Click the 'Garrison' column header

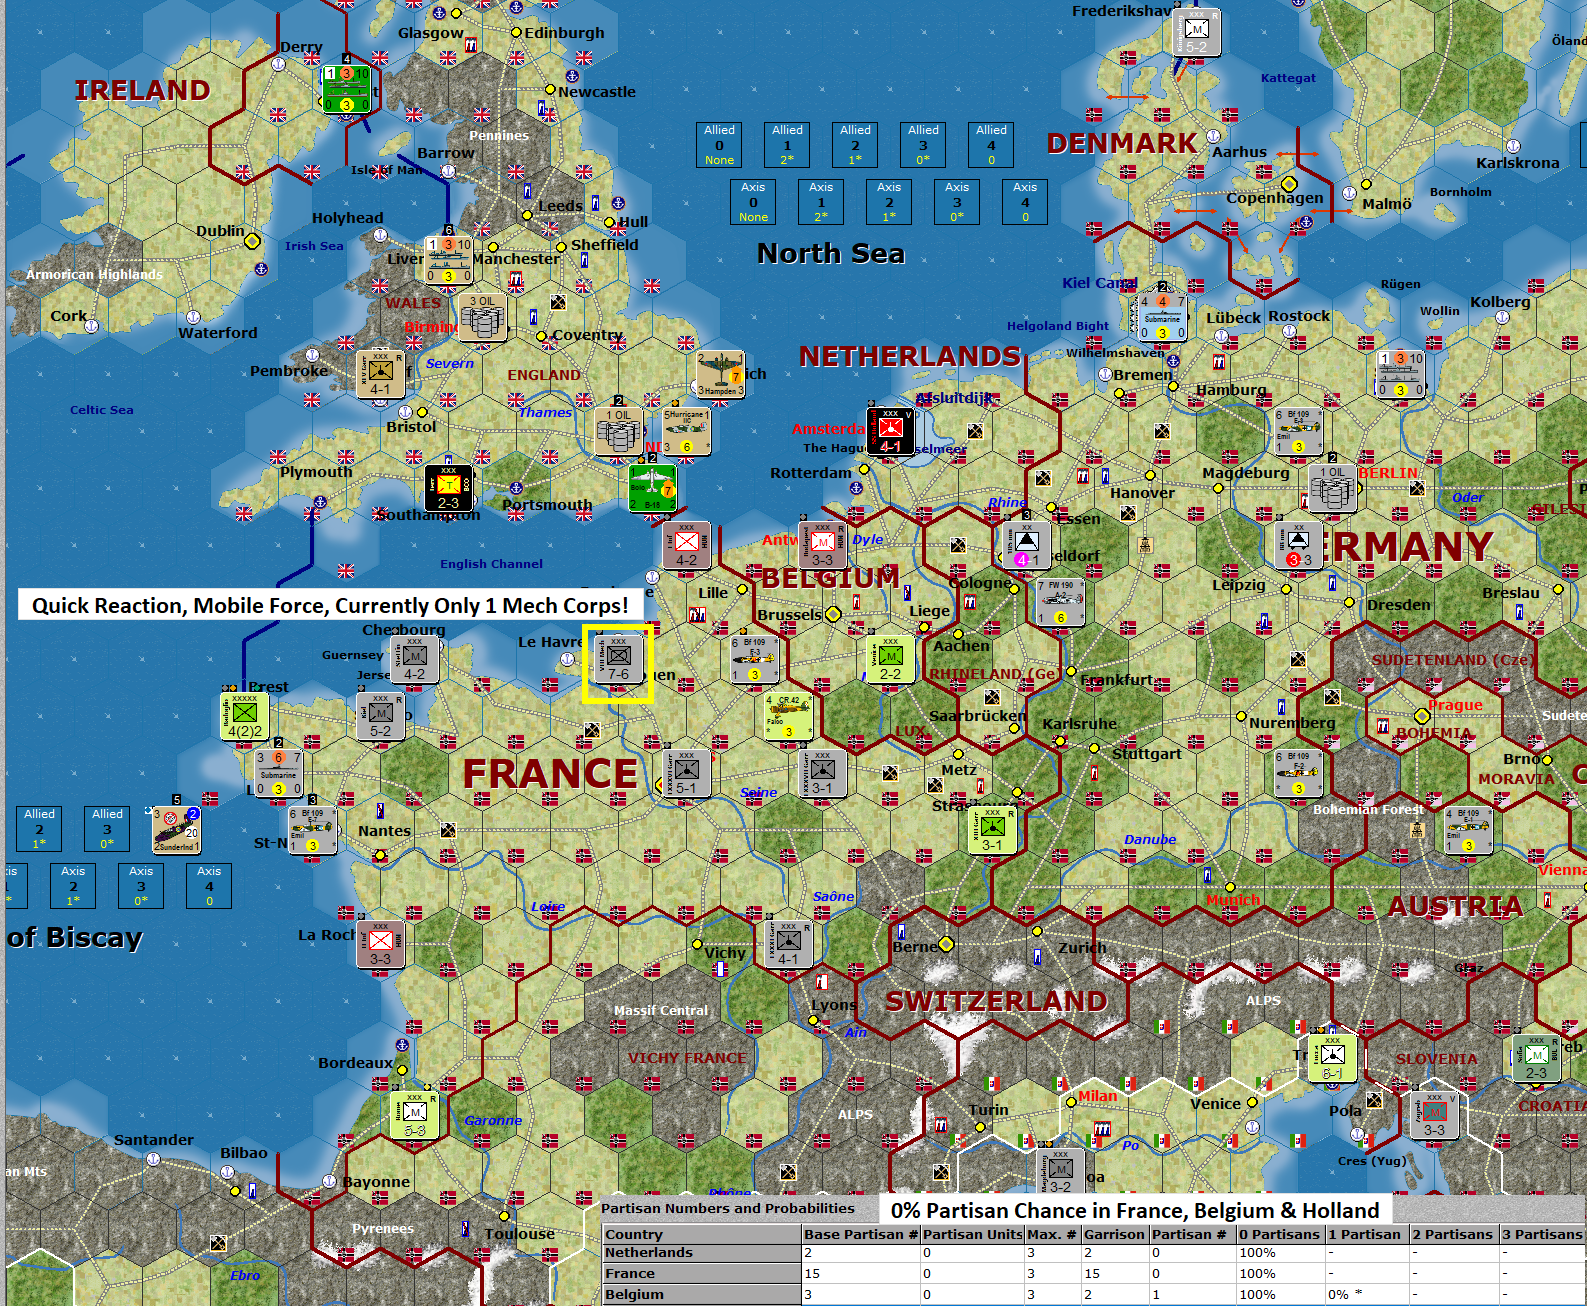point(1114,1234)
